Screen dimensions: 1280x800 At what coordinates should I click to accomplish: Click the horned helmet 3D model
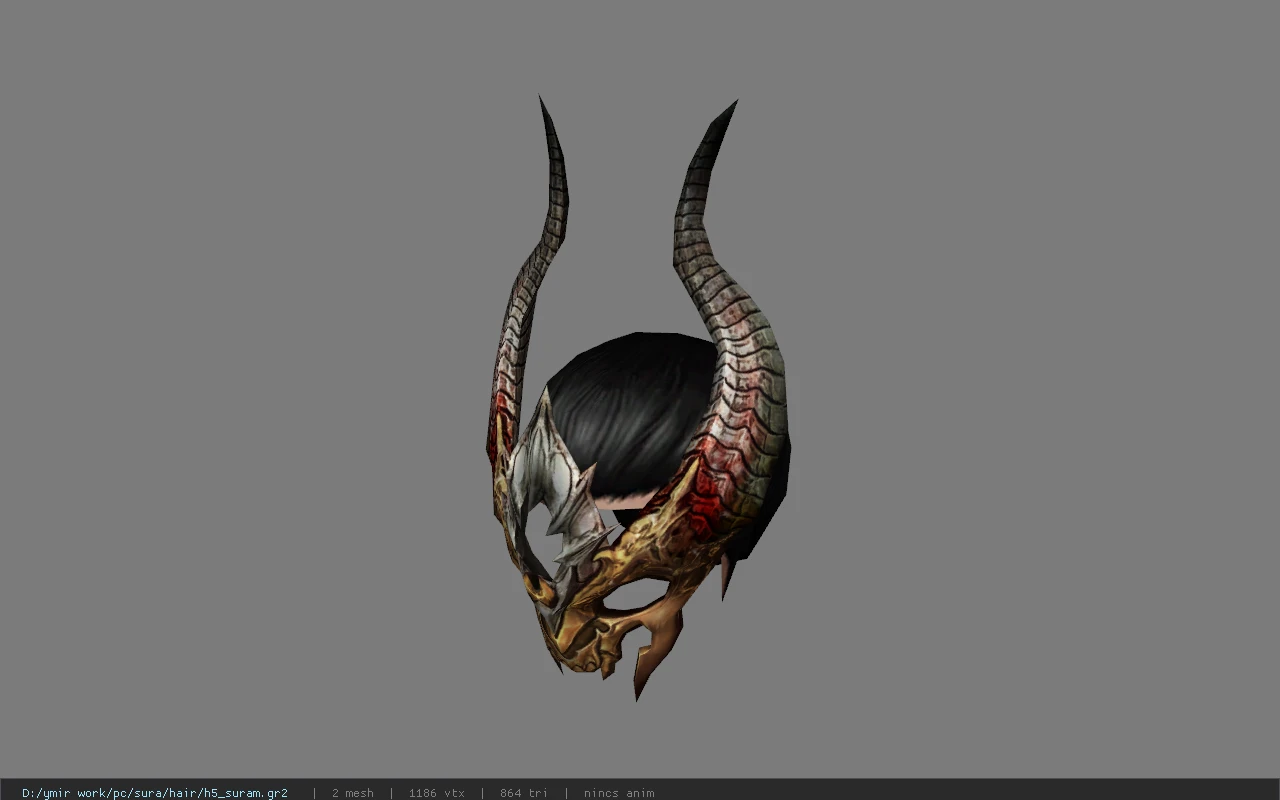pyautogui.click(x=638, y=400)
